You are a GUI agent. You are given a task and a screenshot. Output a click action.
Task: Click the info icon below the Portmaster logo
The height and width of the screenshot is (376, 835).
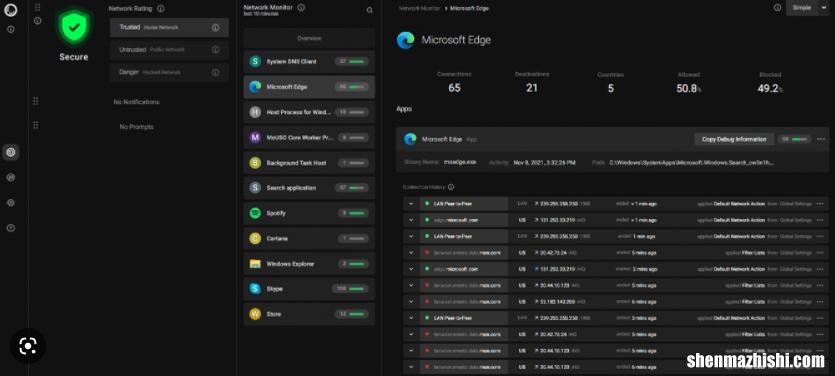[x=10, y=29]
